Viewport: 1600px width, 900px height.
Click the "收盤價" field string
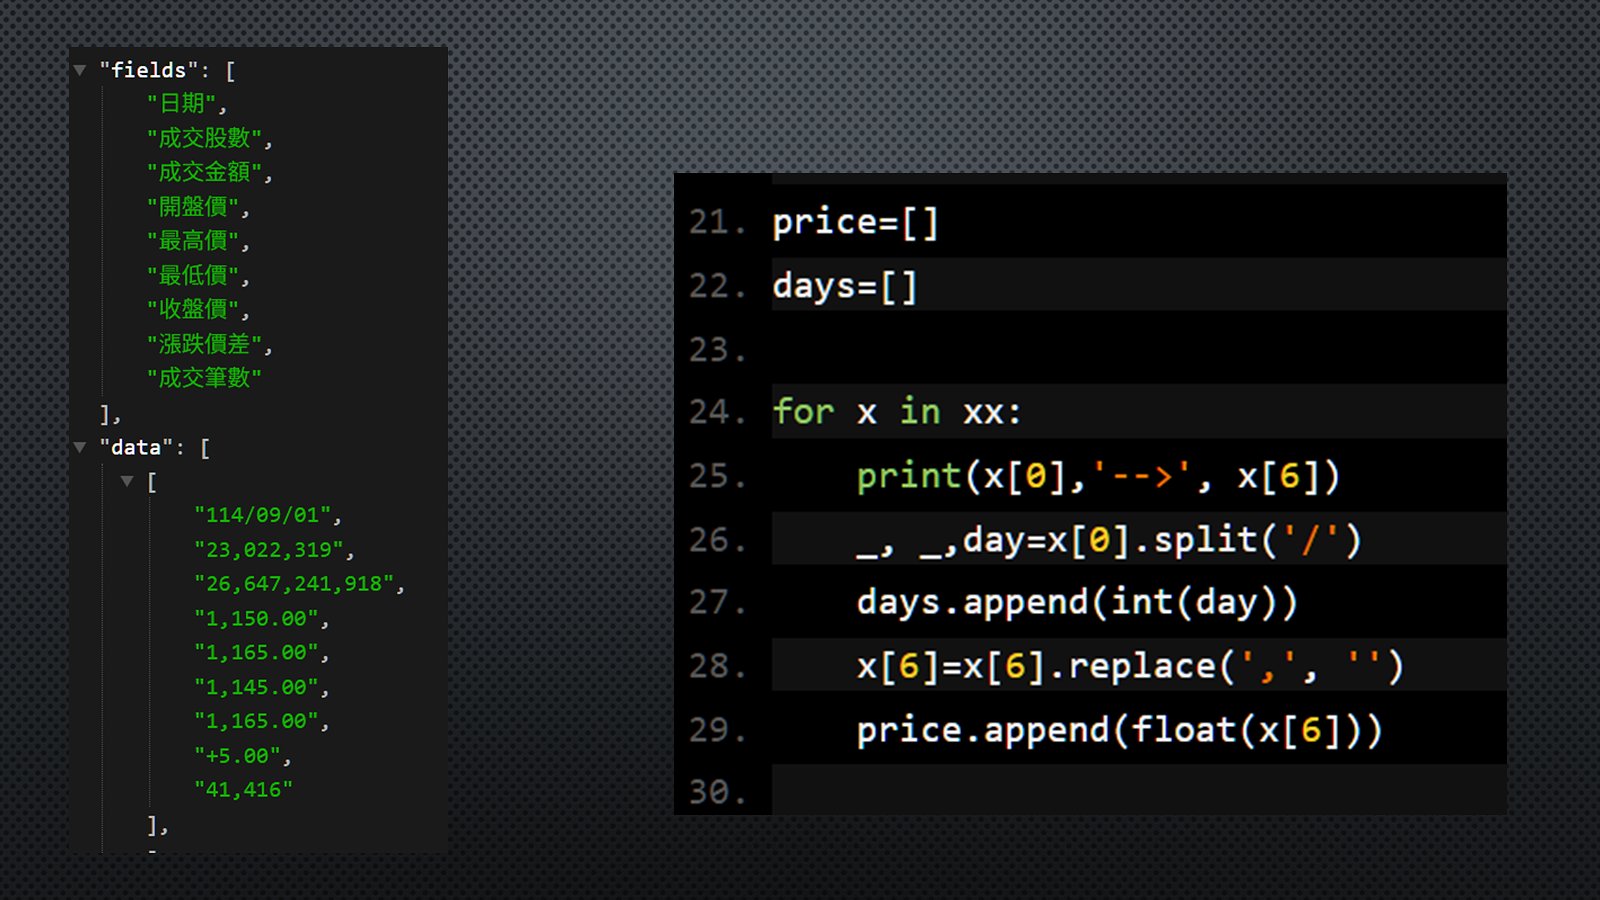(x=197, y=310)
